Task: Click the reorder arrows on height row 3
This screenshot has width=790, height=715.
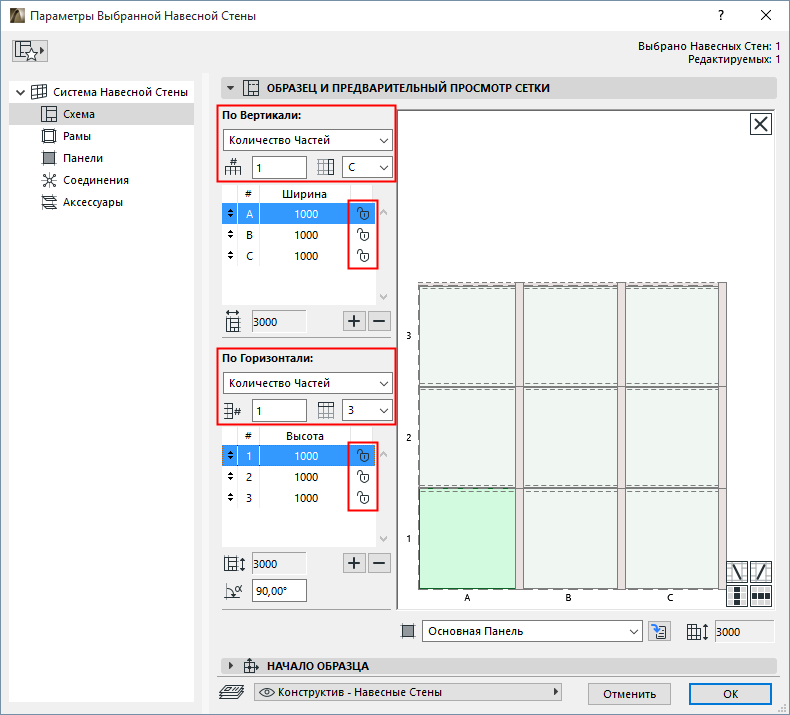Action: (x=230, y=498)
